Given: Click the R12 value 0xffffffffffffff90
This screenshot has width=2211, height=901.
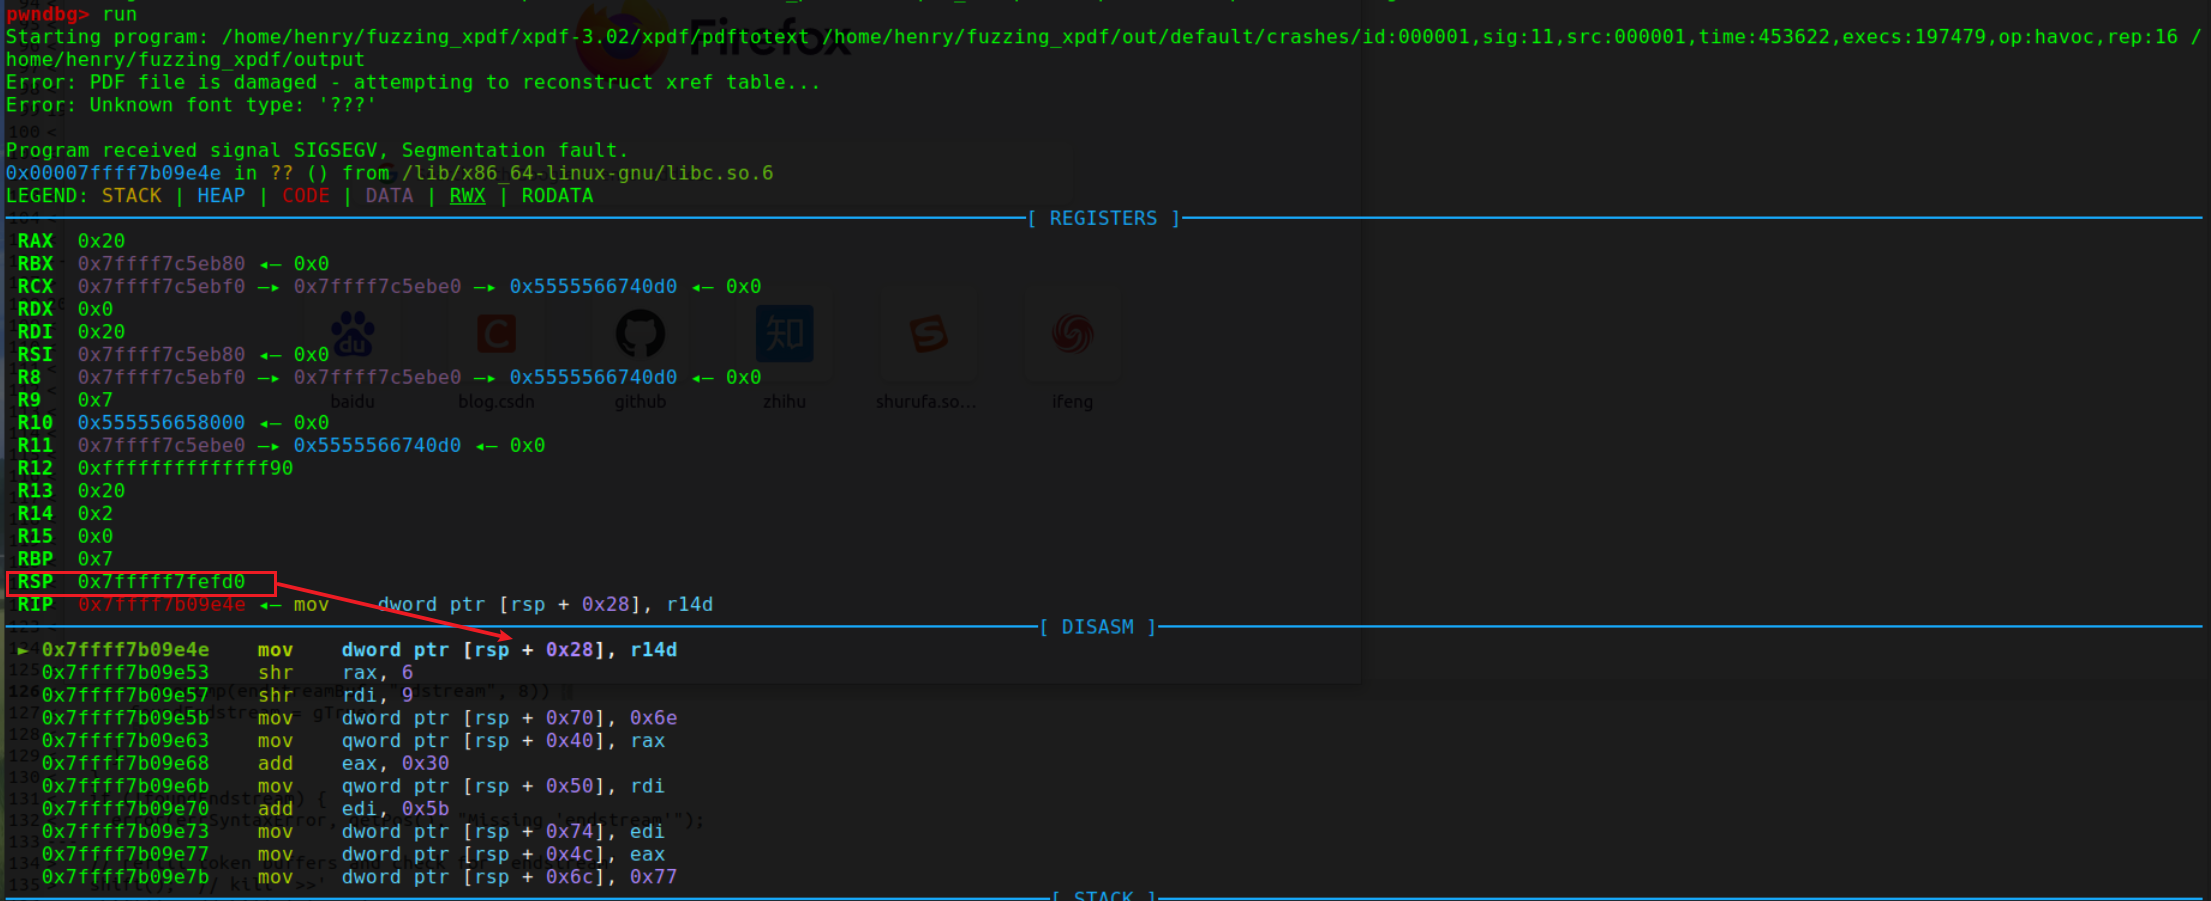Looking at the screenshot, I should pyautogui.click(x=185, y=468).
